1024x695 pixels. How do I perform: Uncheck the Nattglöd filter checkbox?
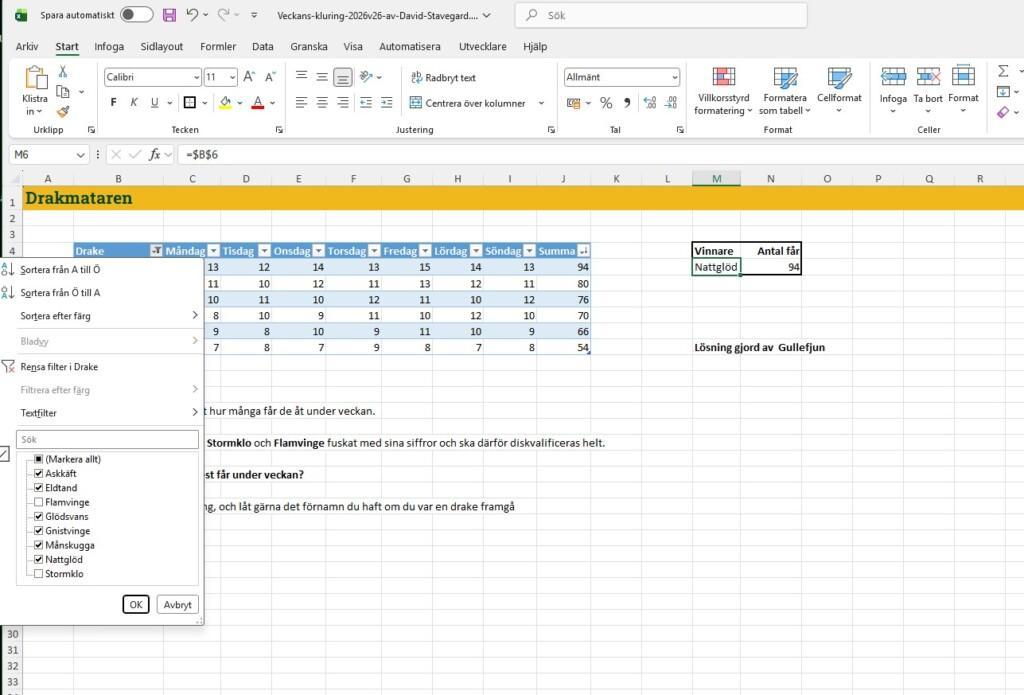click(39, 560)
